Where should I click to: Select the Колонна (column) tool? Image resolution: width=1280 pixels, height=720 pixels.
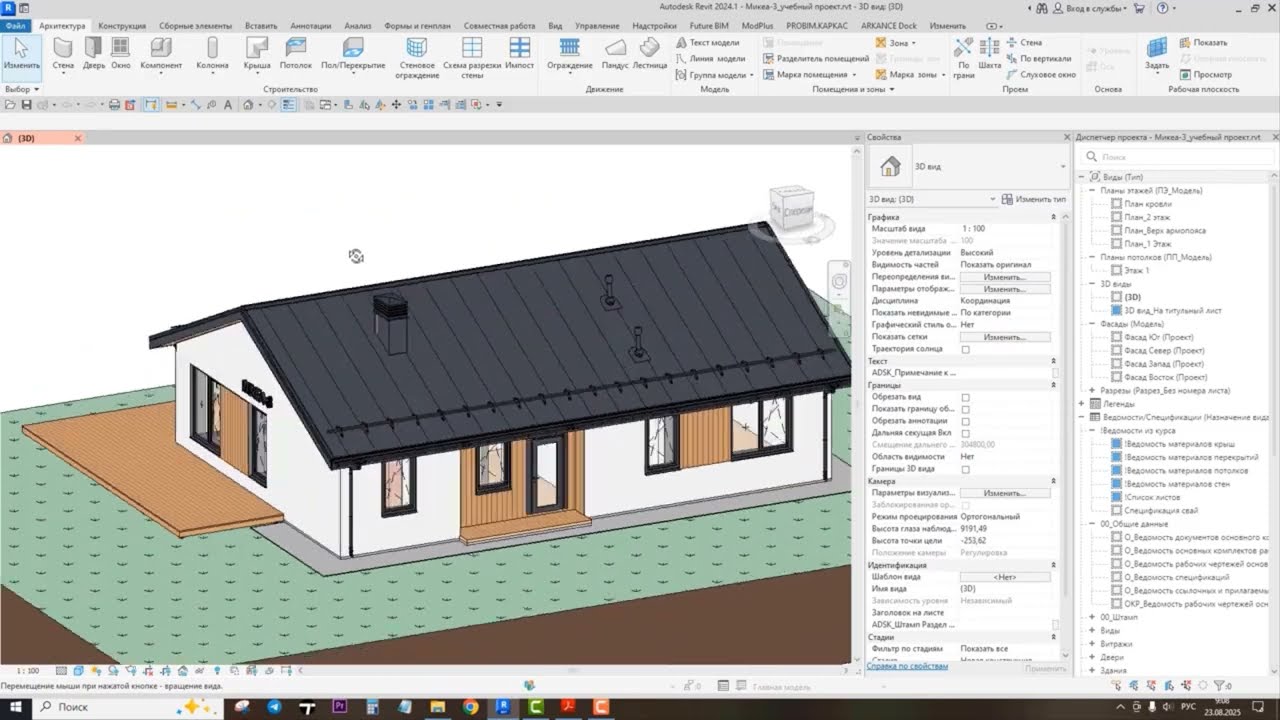coord(212,54)
